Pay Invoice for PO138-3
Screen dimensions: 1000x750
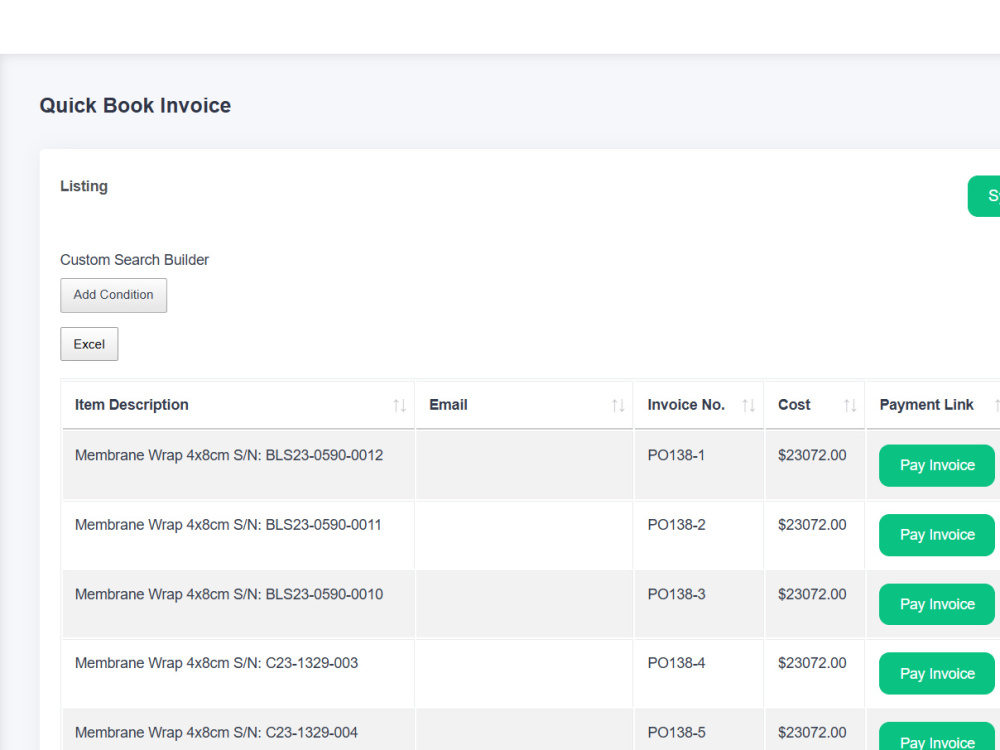pos(937,604)
